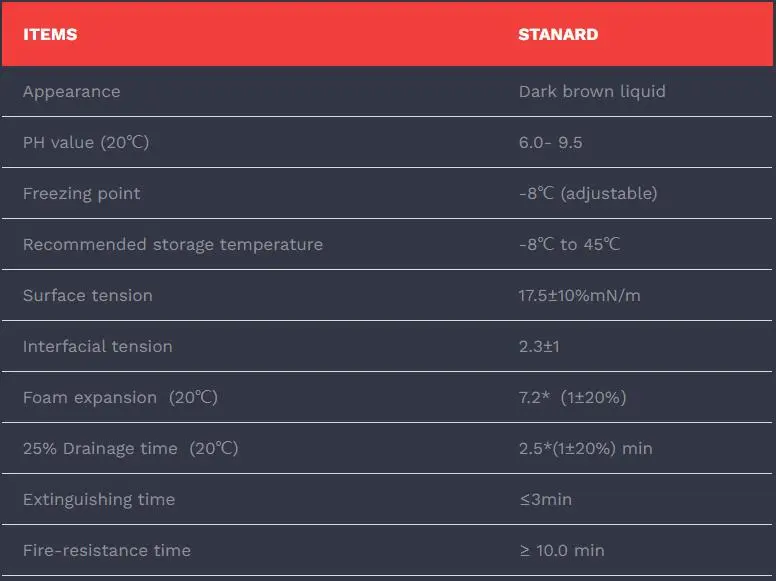
Task: Select the Surface tension label
Action: click(x=88, y=295)
